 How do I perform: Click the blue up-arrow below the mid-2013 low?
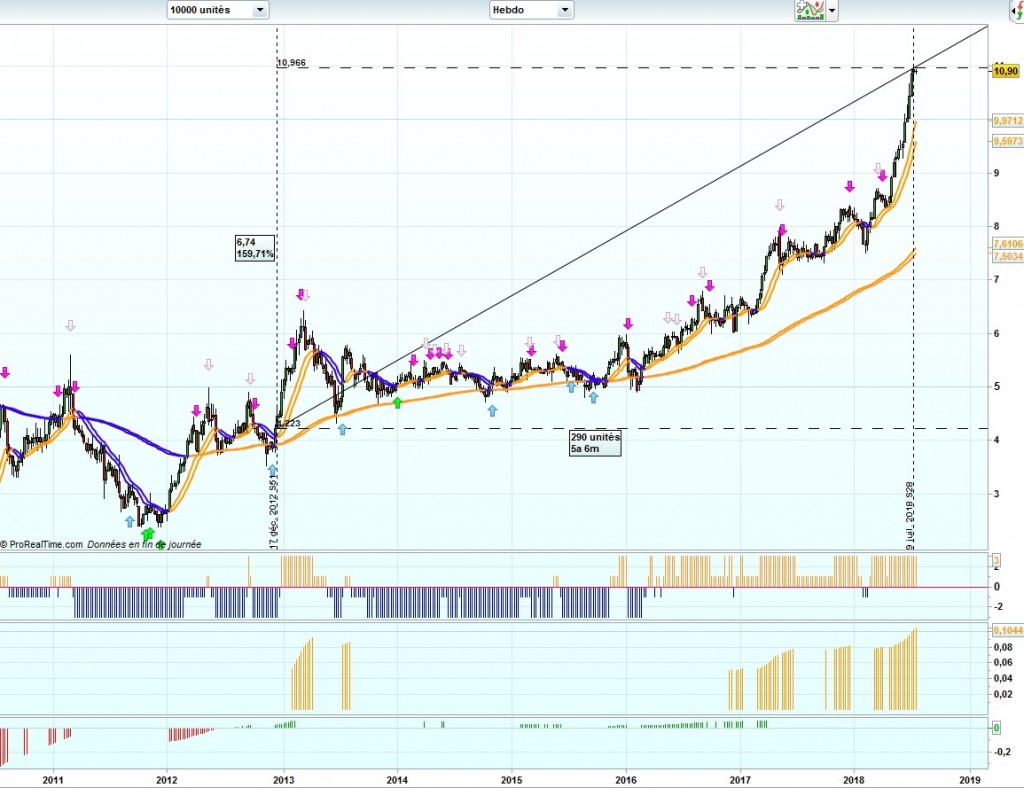pos(342,429)
